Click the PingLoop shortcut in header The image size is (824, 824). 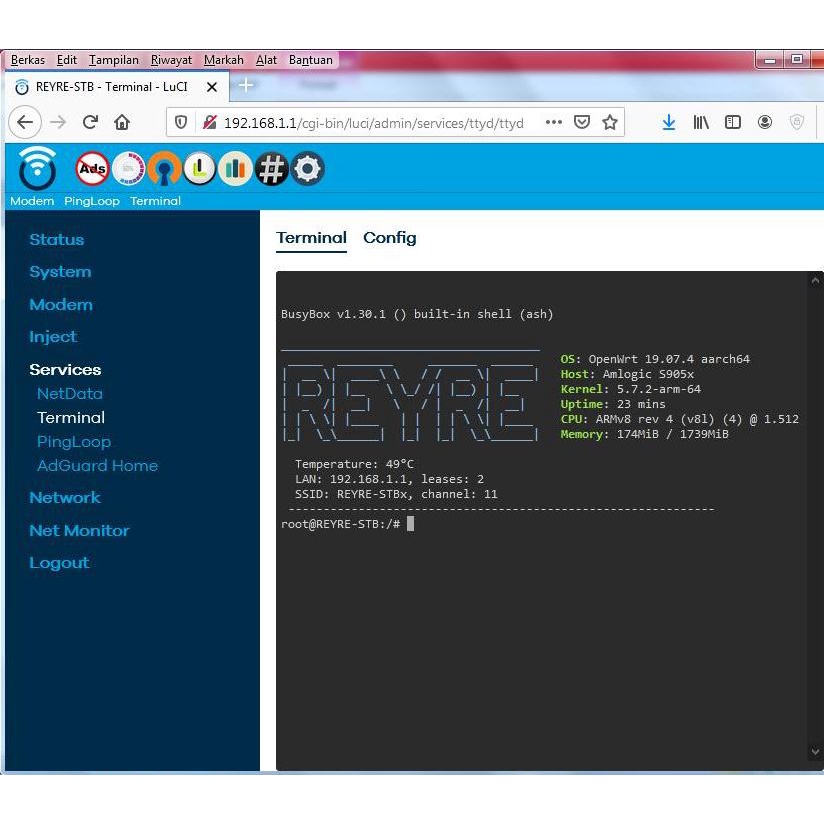[x=92, y=201]
